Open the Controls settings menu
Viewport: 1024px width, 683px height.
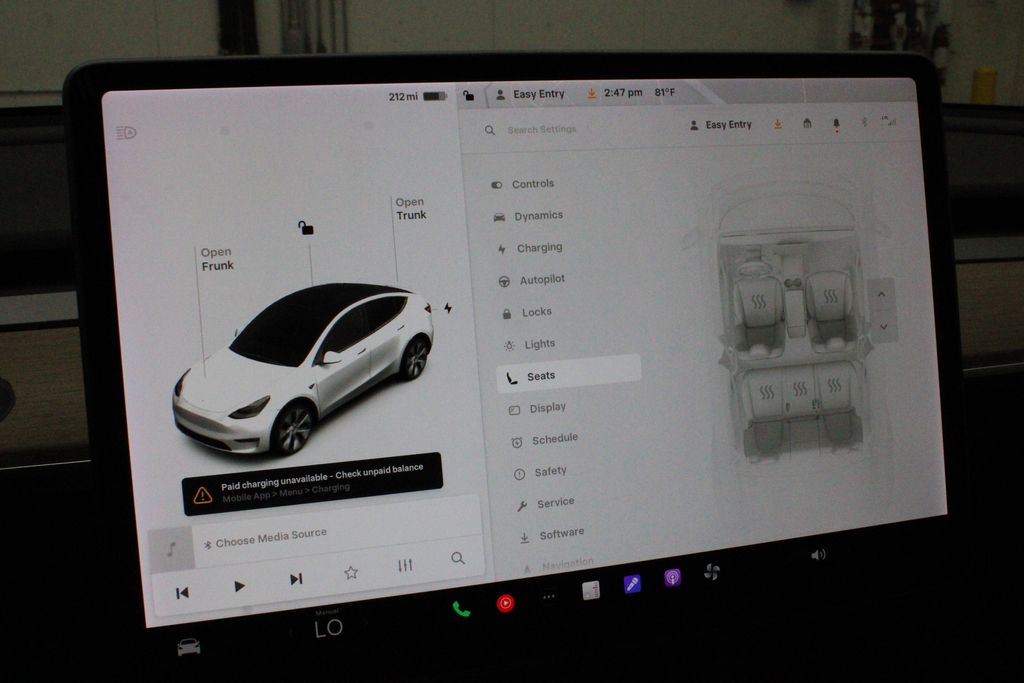(x=523, y=184)
